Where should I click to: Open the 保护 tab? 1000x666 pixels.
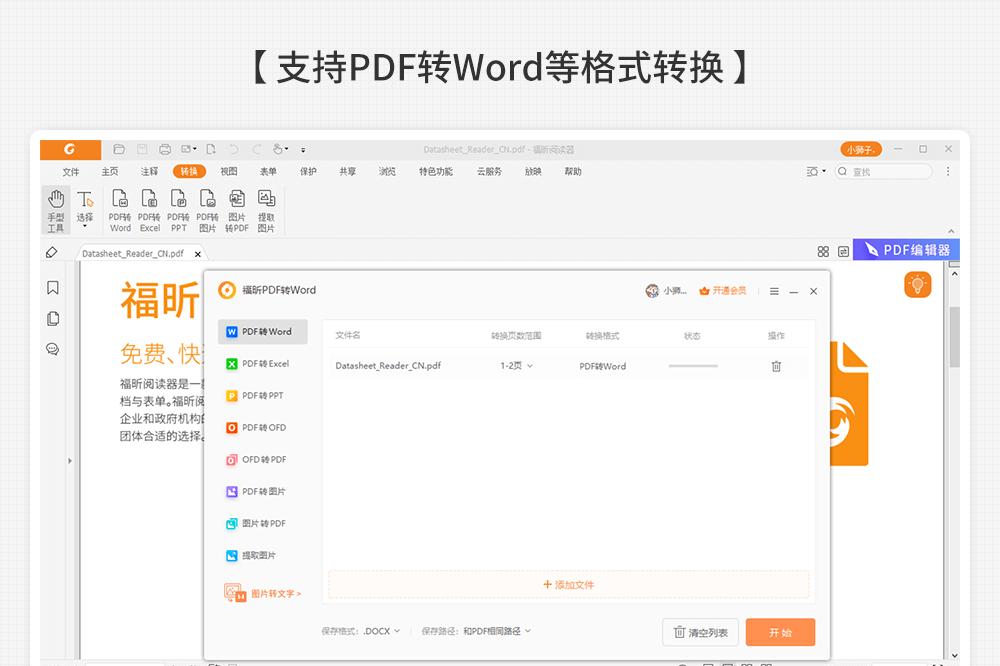(308, 172)
